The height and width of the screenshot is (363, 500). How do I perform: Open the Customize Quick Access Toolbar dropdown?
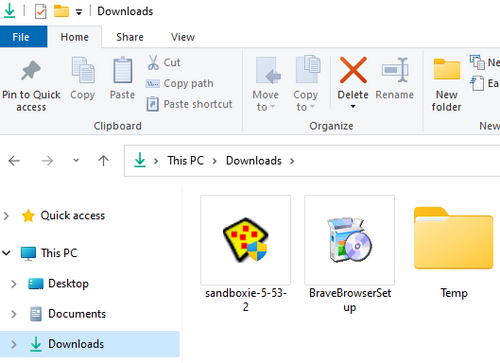coord(79,12)
